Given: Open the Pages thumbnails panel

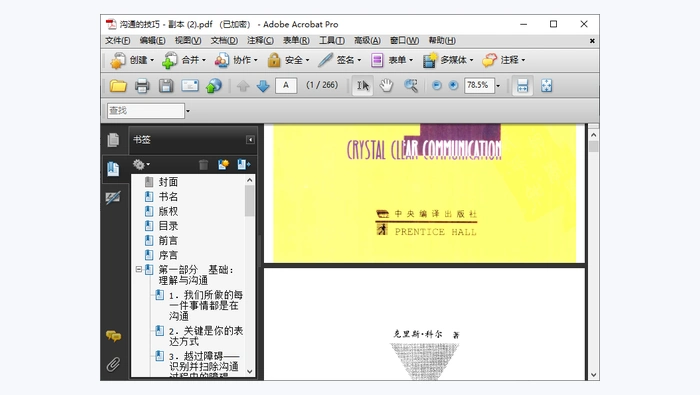Looking at the screenshot, I should pos(113,140).
